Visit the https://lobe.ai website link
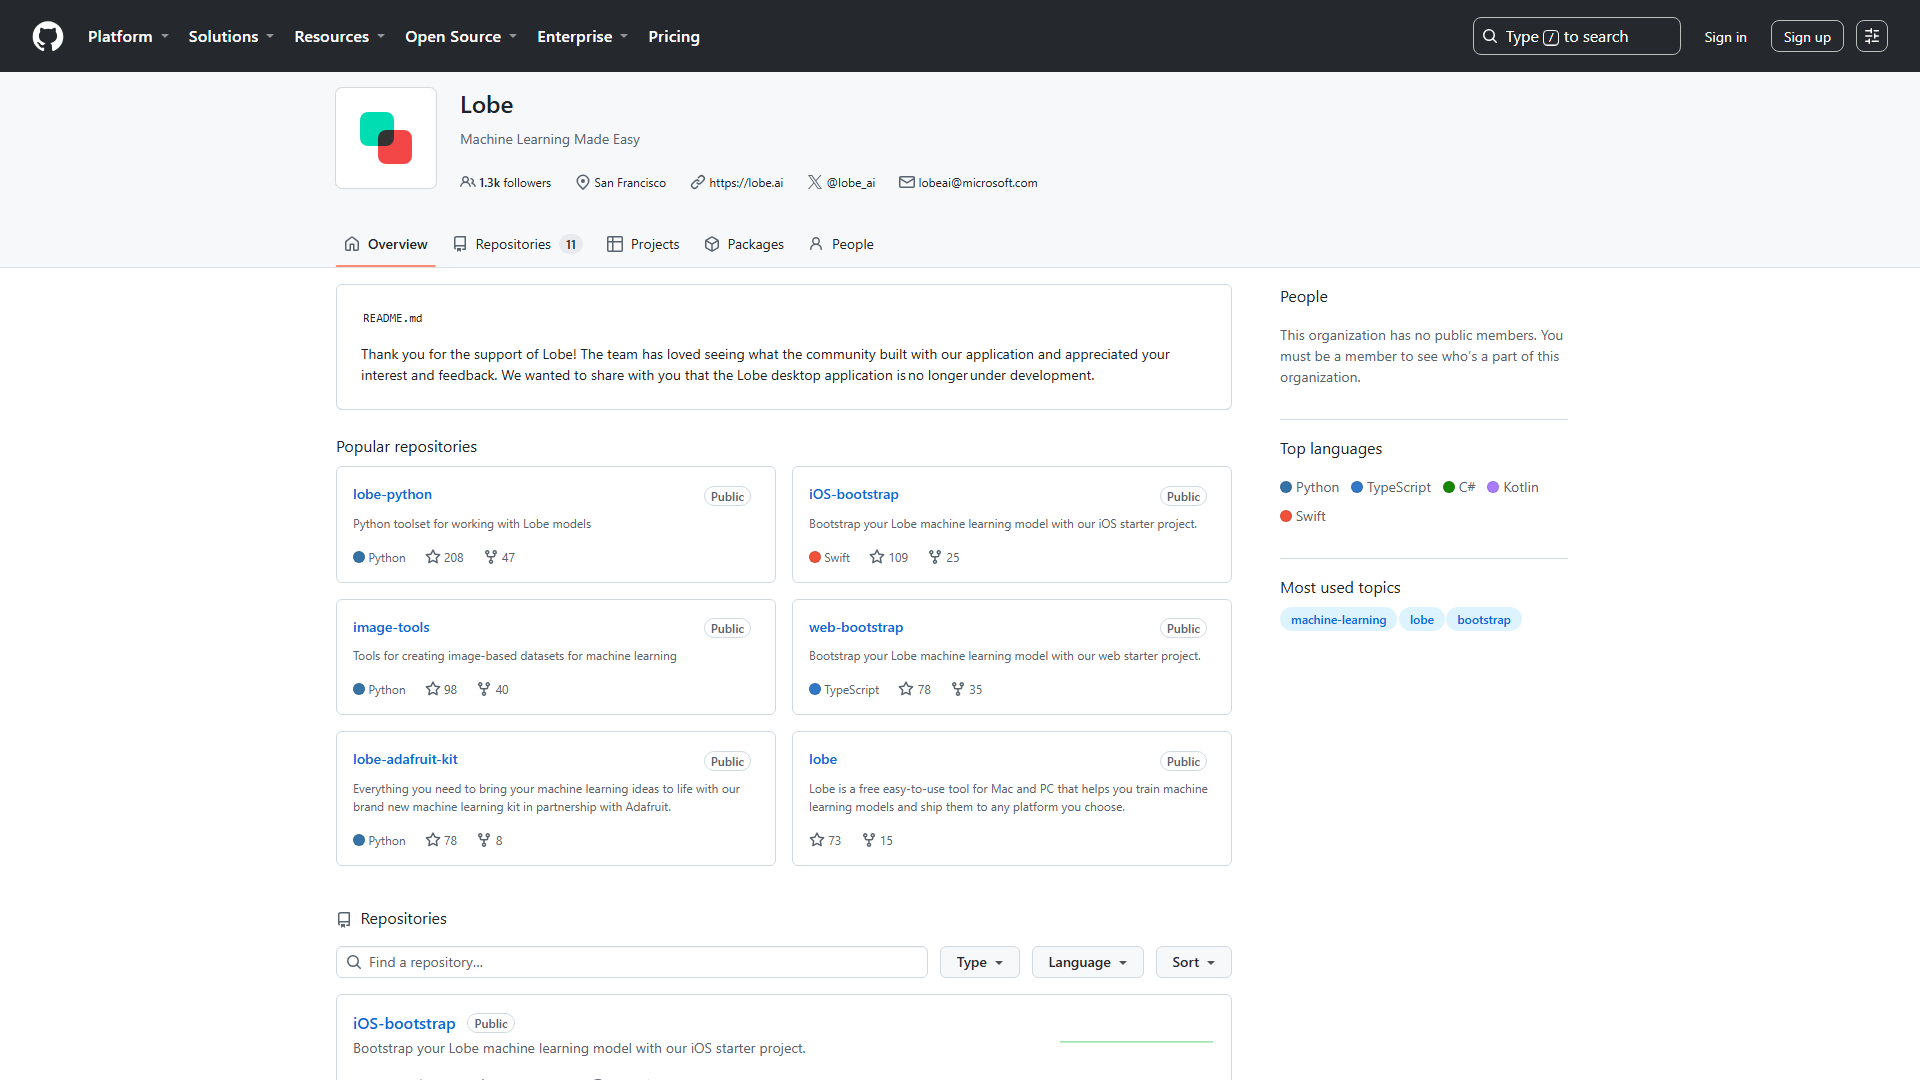Viewport: 1920px width, 1080px height. [x=746, y=183]
